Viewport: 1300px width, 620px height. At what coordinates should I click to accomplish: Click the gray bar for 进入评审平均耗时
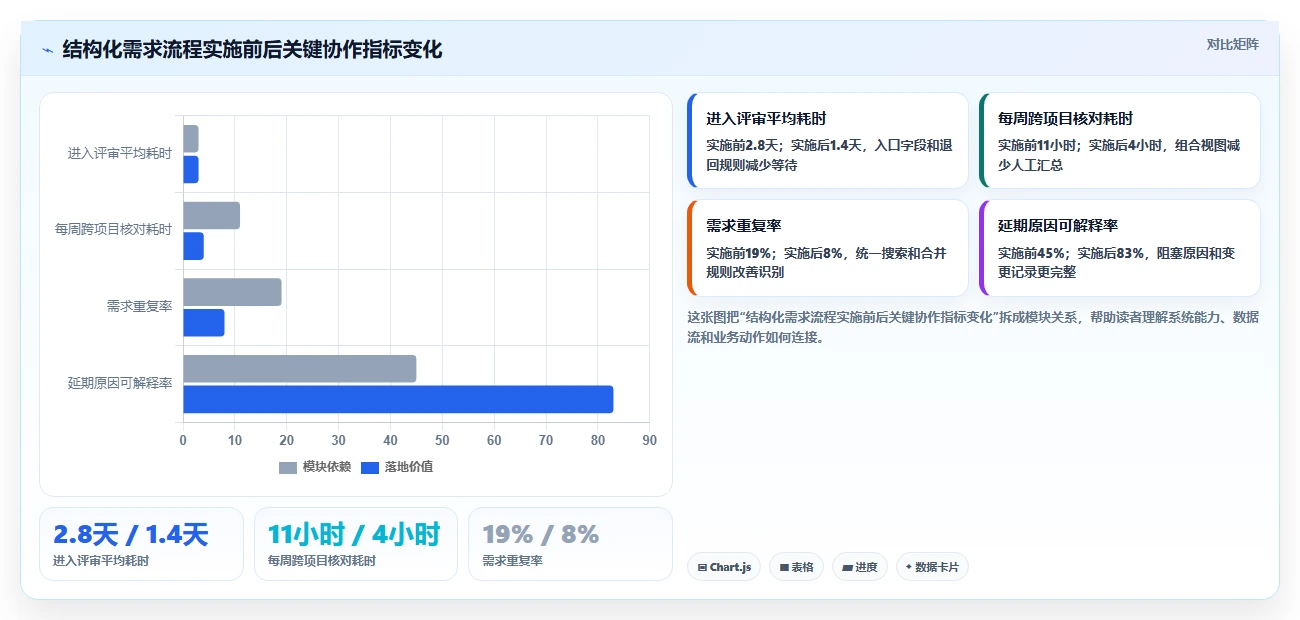190,138
